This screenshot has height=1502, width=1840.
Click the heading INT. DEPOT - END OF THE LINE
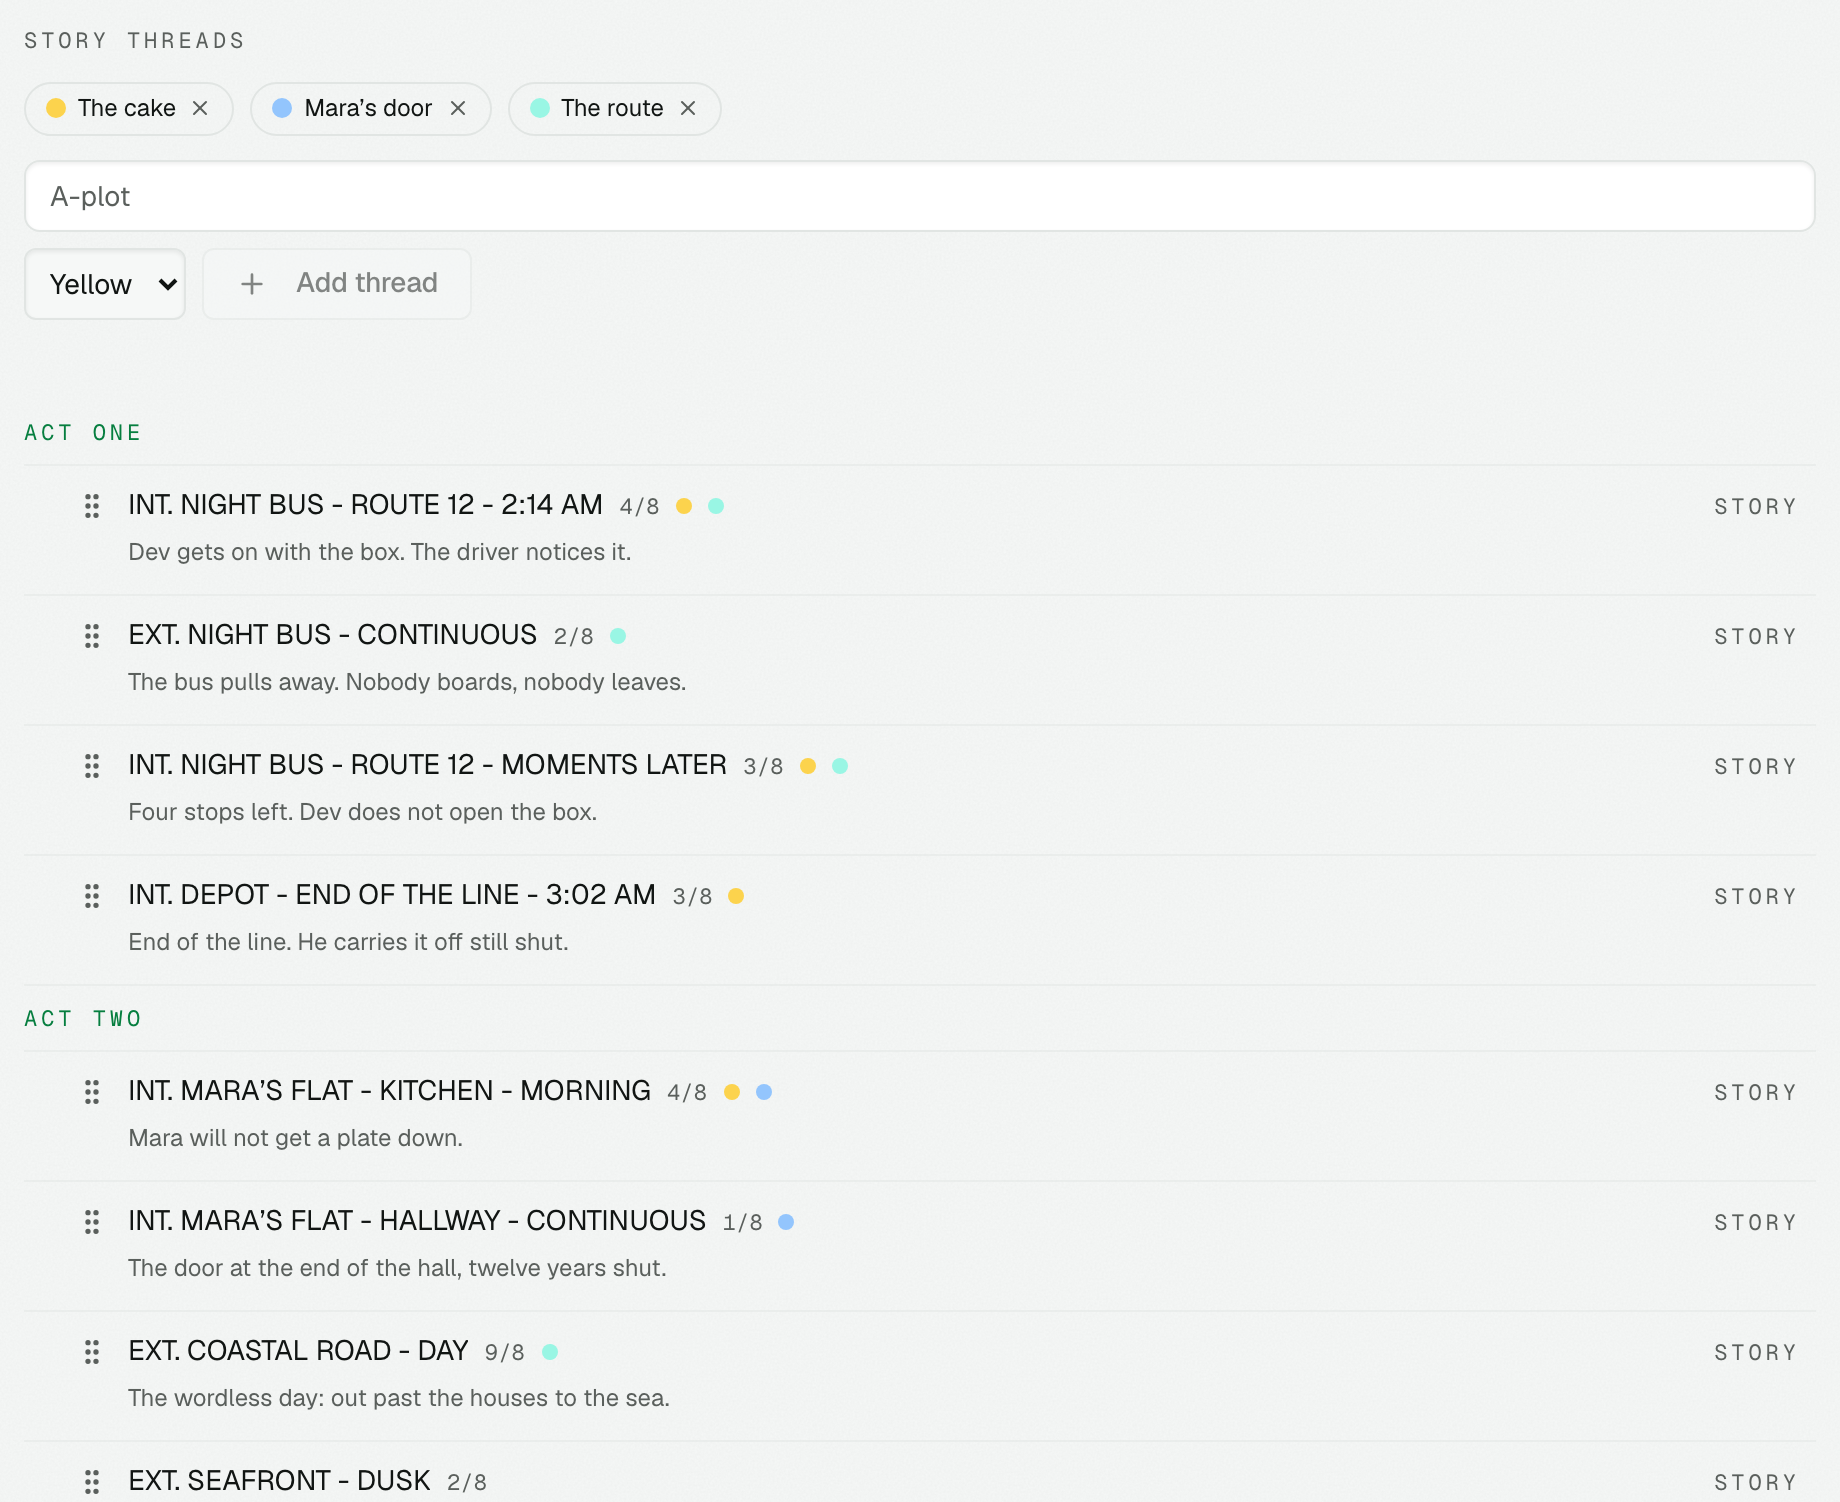(392, 895)
